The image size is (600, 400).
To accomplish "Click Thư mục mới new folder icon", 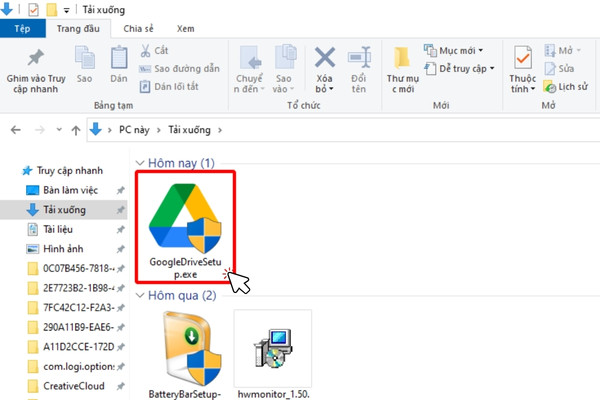I will coord(402,58).
